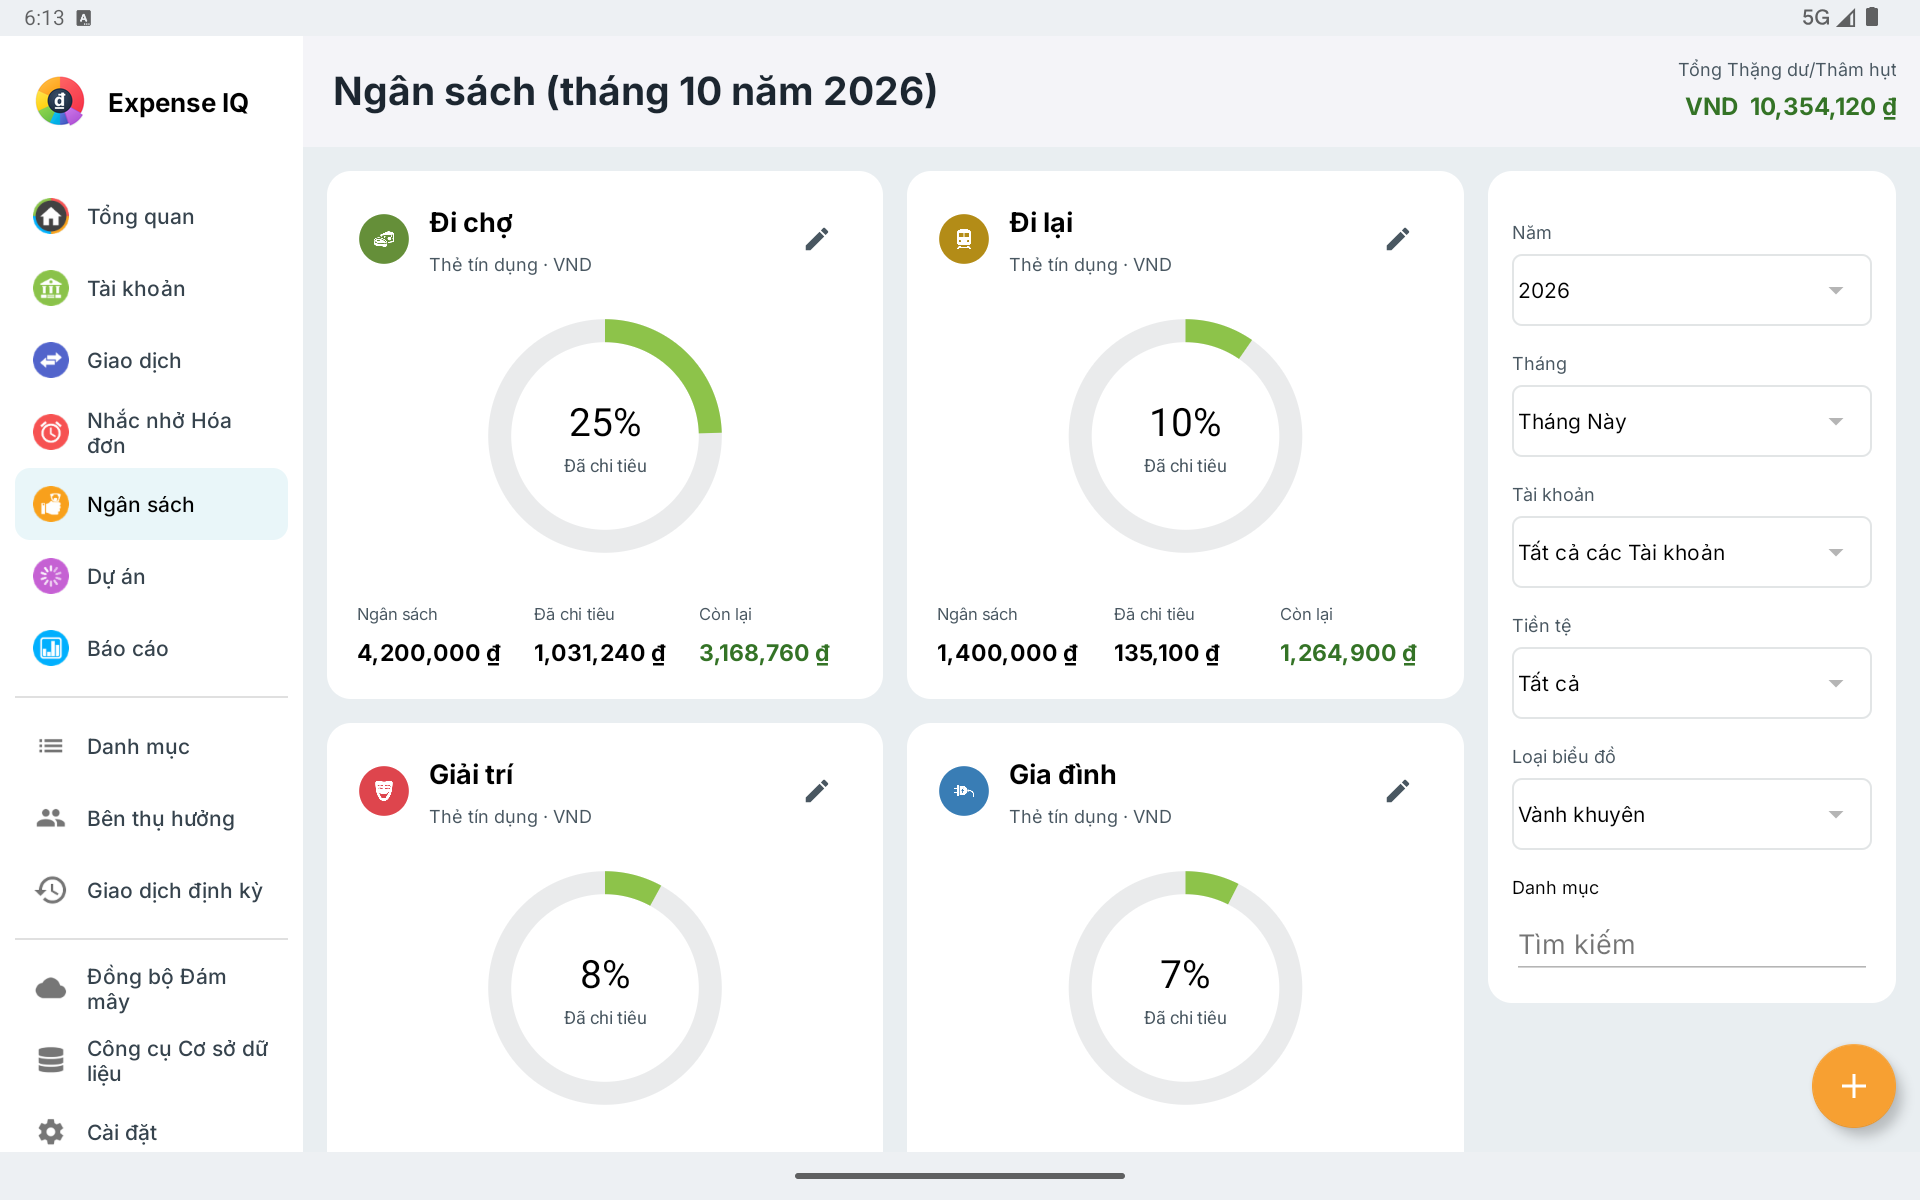Click Đi lại remaining 1,264,900 ₫
This screenshot has height=1200, width=1920.
coord(1348,653)
